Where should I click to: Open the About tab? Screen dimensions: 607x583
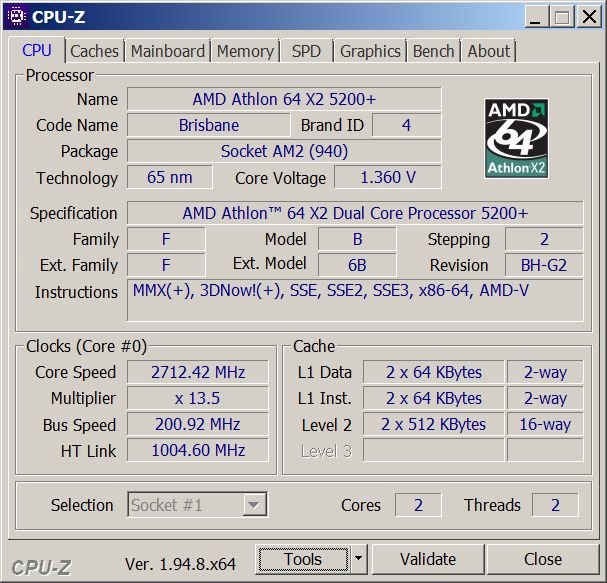[x=489, y=51]
